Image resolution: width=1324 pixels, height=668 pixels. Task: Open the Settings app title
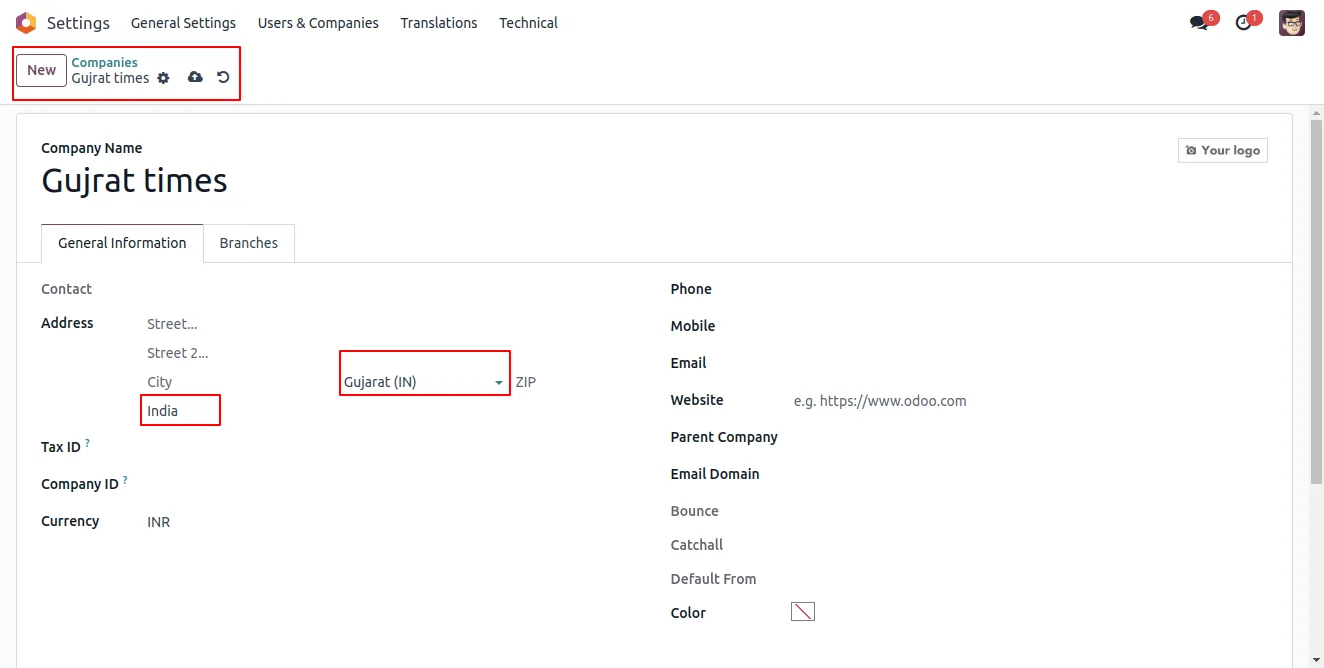pyautogui.click(x=78, y=22)
